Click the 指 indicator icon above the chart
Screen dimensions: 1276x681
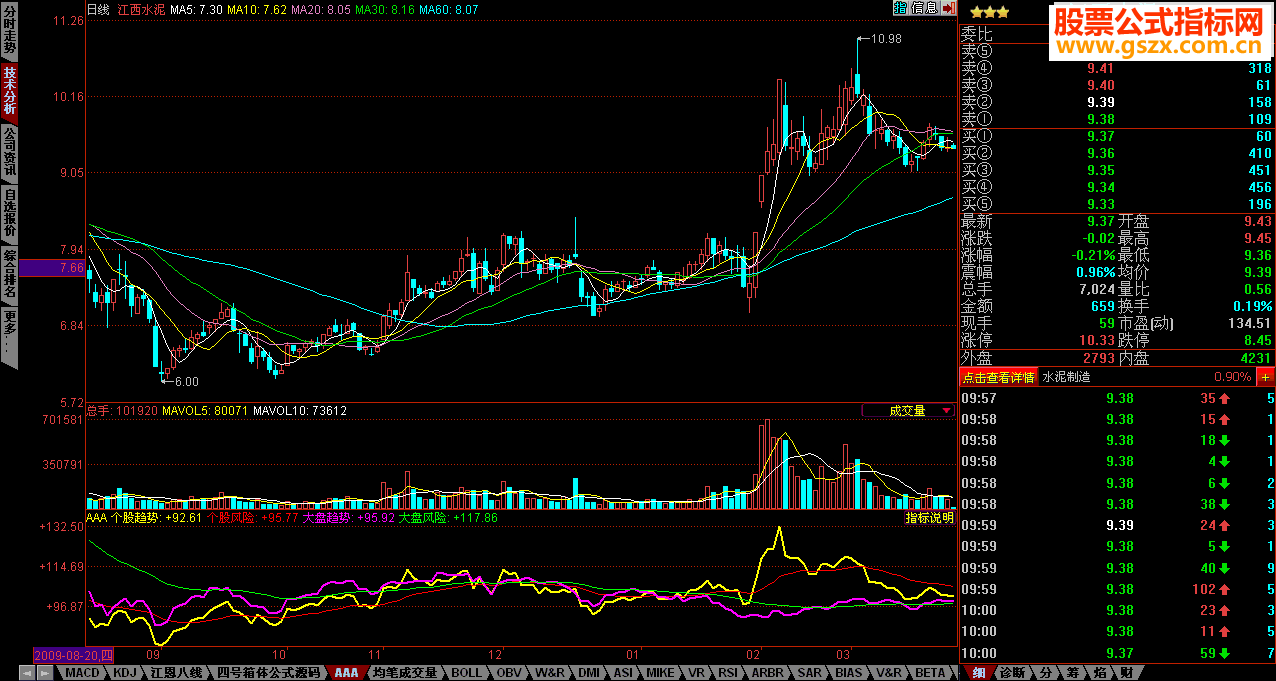900,8
